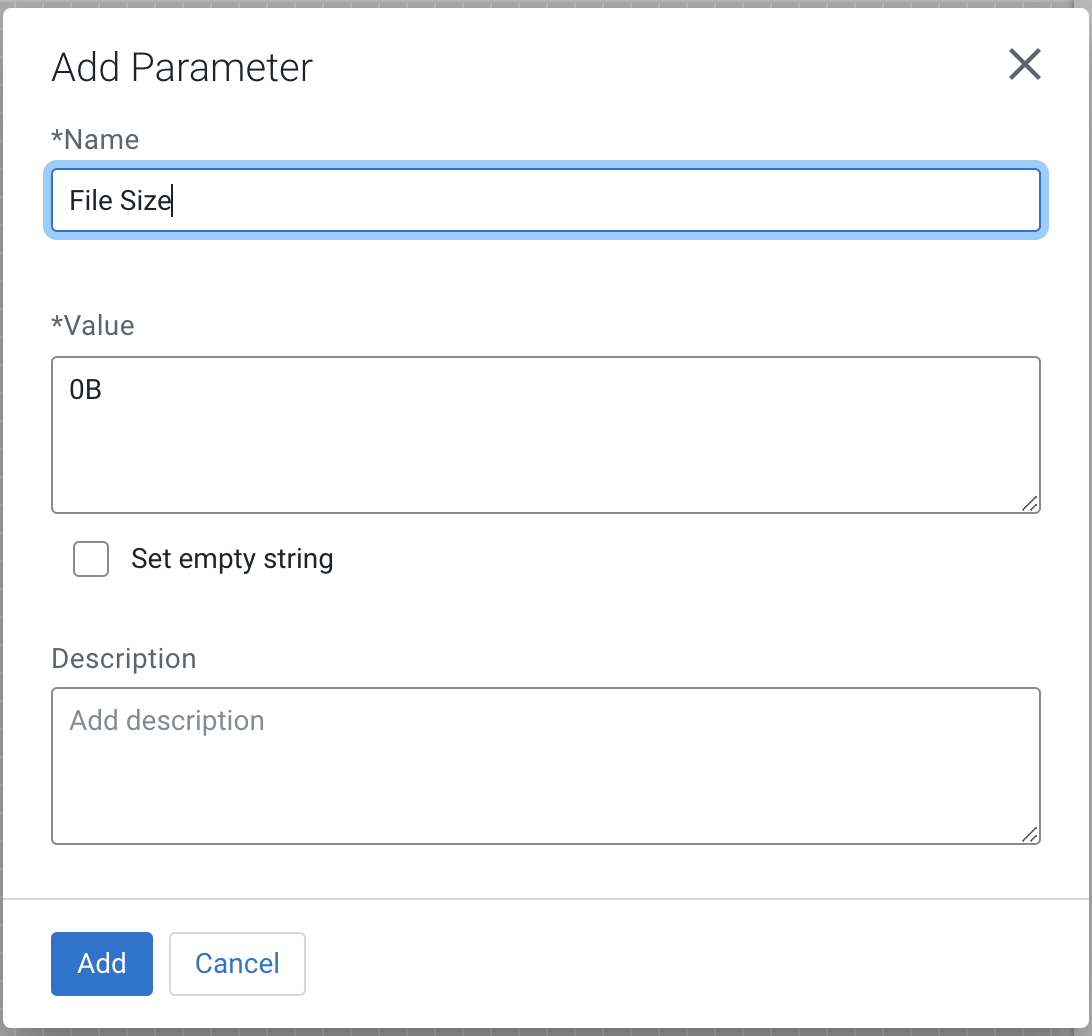Click the *Name field label

95,139
